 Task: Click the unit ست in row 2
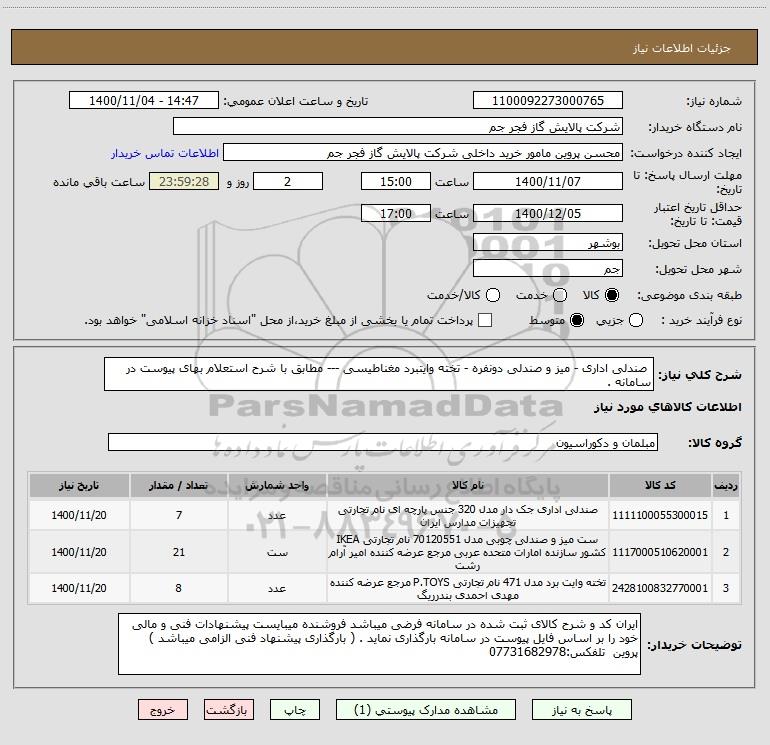coord(277,552)
